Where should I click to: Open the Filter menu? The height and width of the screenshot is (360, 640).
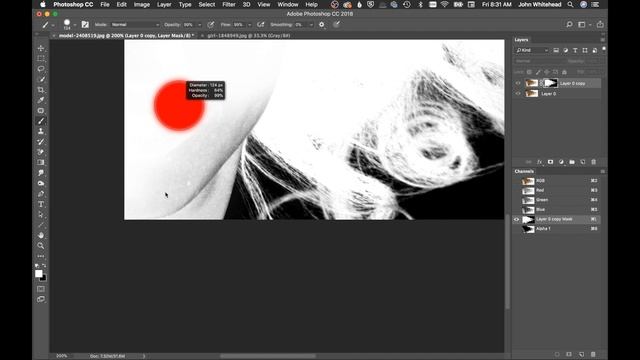229,4
